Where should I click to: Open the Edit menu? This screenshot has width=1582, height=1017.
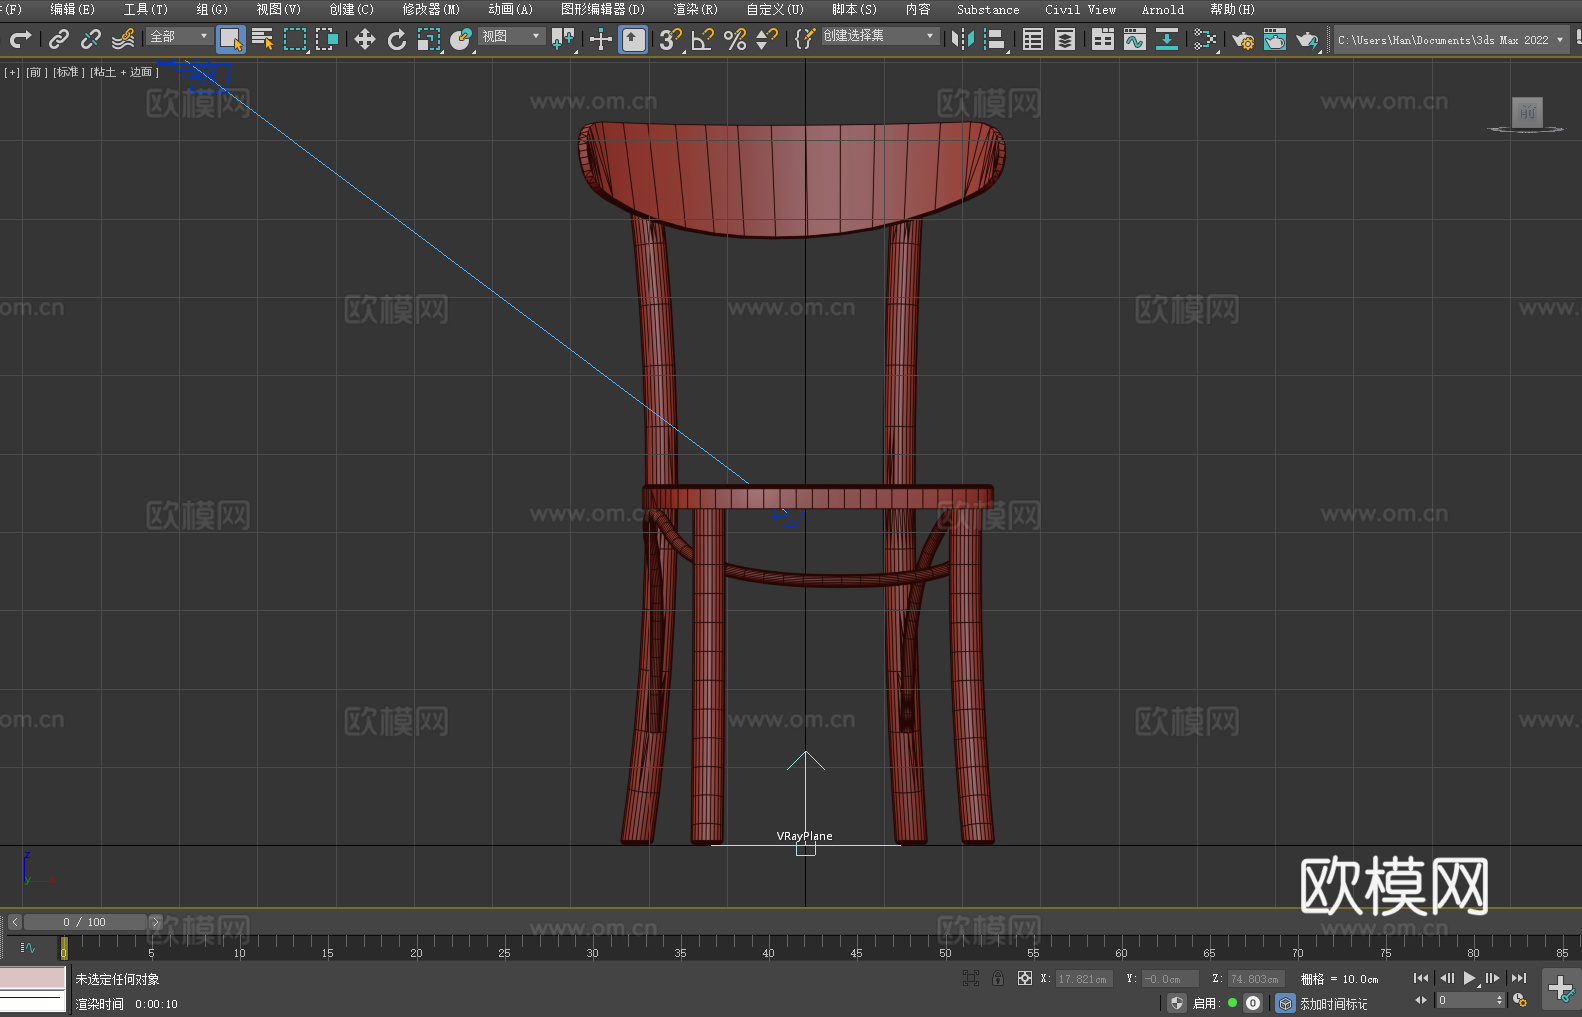tap(72, 9)
